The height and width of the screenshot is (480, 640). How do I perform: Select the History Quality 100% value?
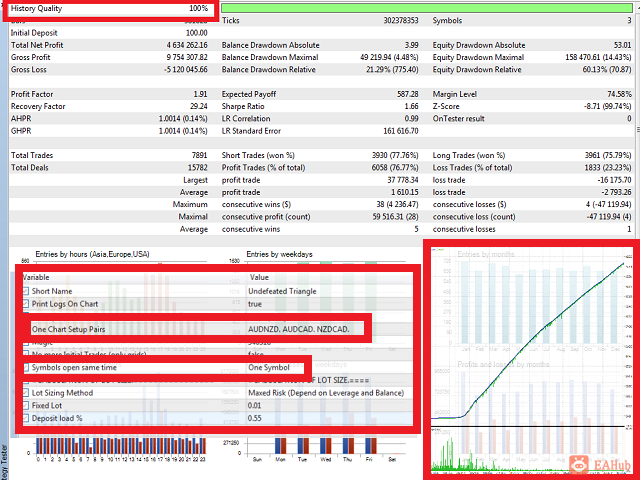[198, 8]
